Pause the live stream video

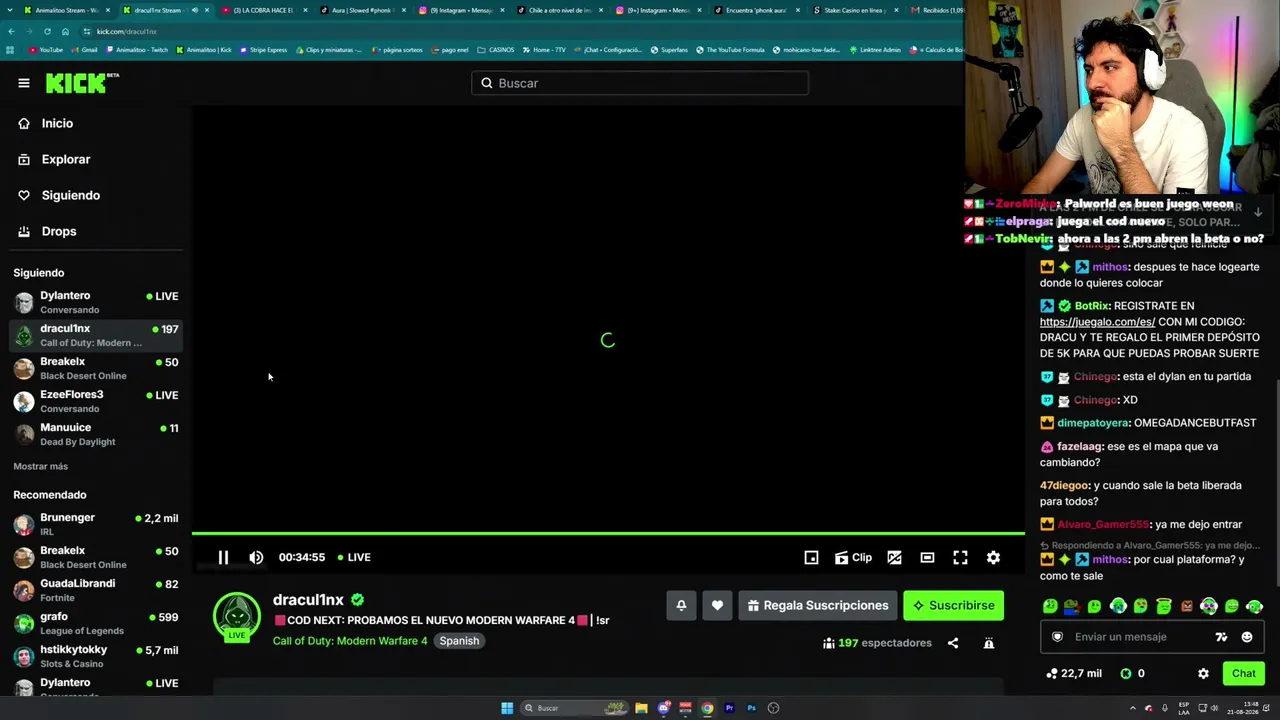click(223, 557)
